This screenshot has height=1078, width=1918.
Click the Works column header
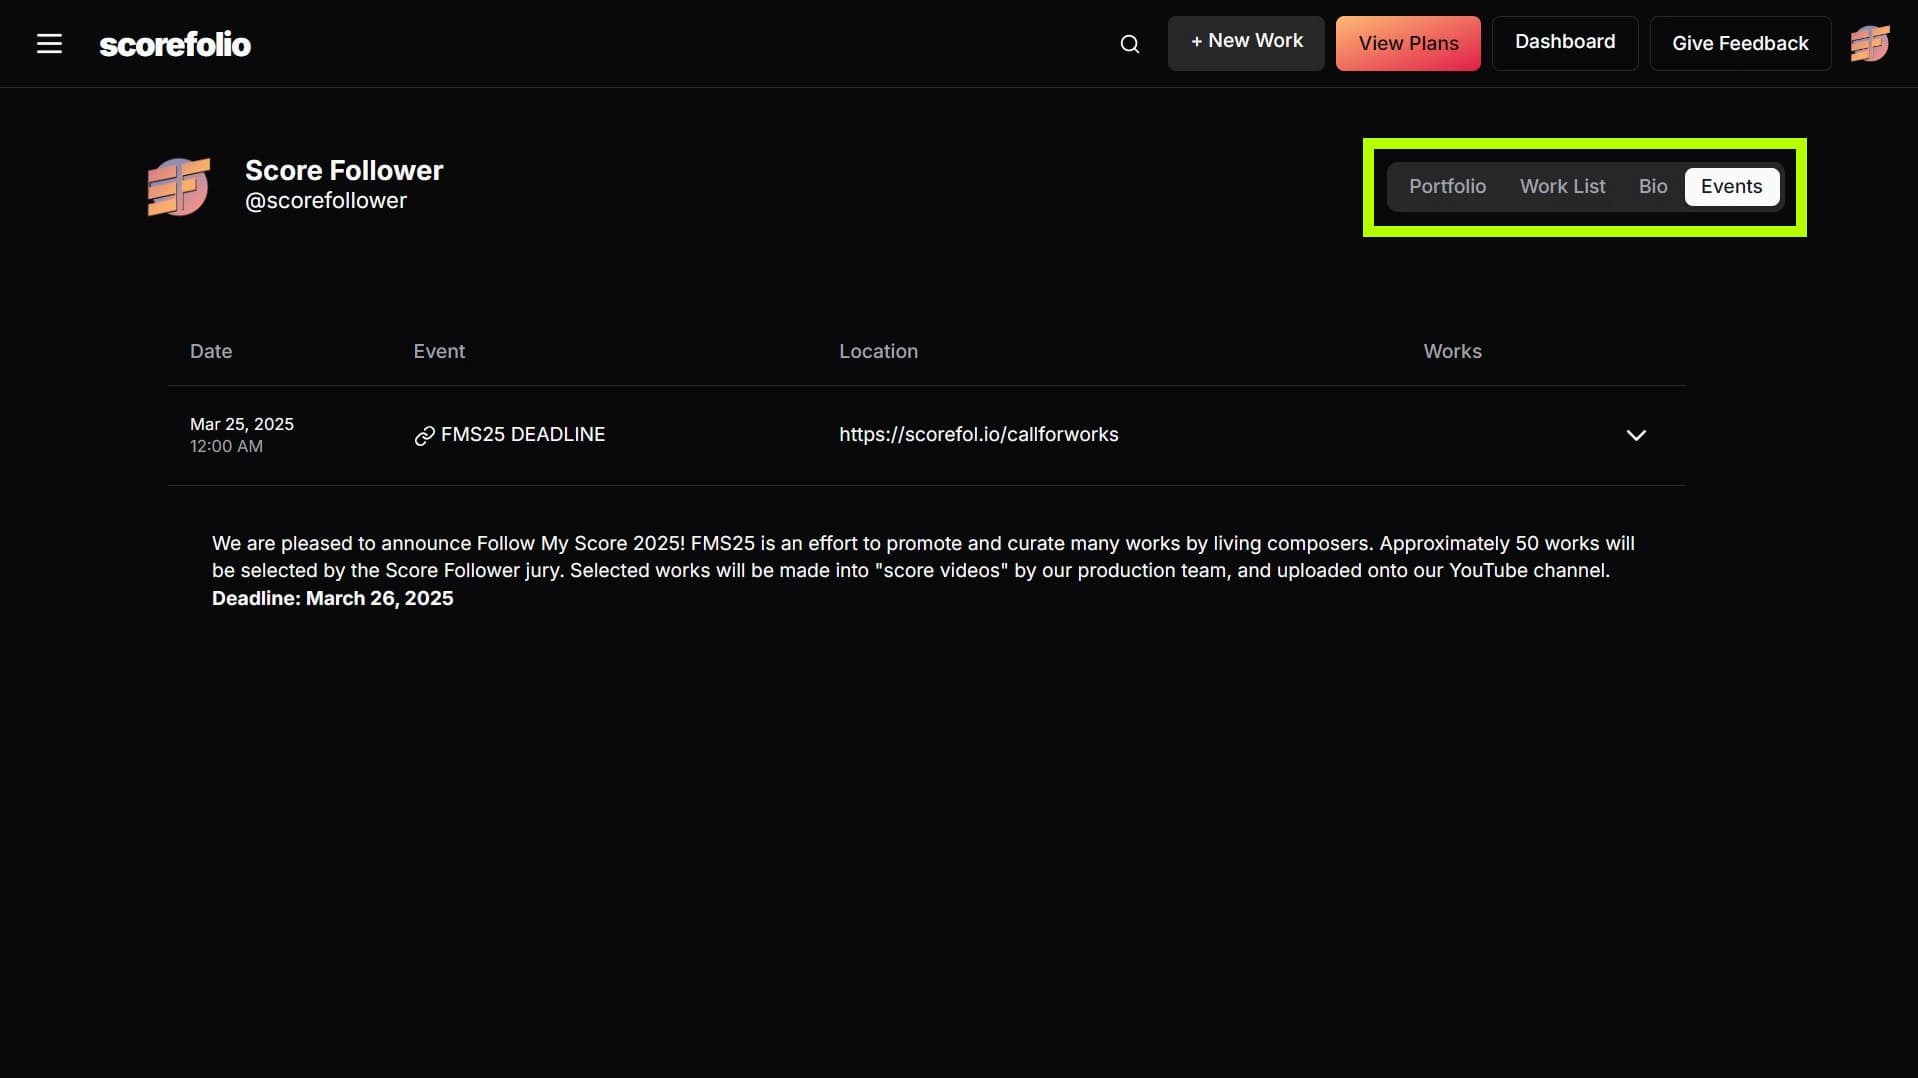pos(1452,352)
